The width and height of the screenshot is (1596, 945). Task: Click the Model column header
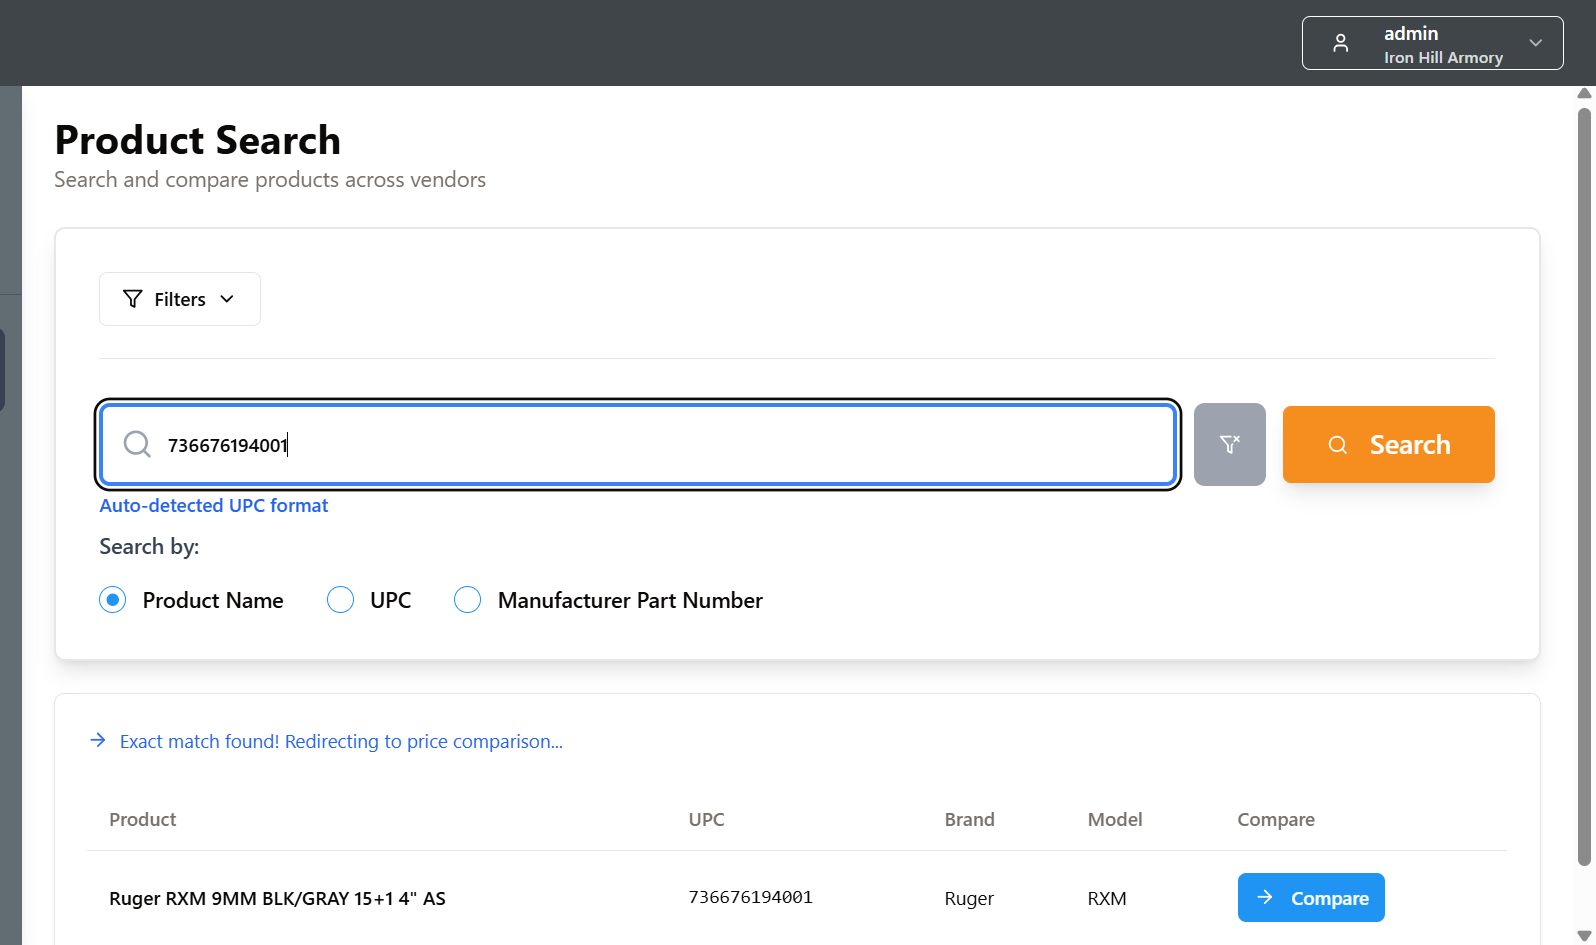[1115, 819]
